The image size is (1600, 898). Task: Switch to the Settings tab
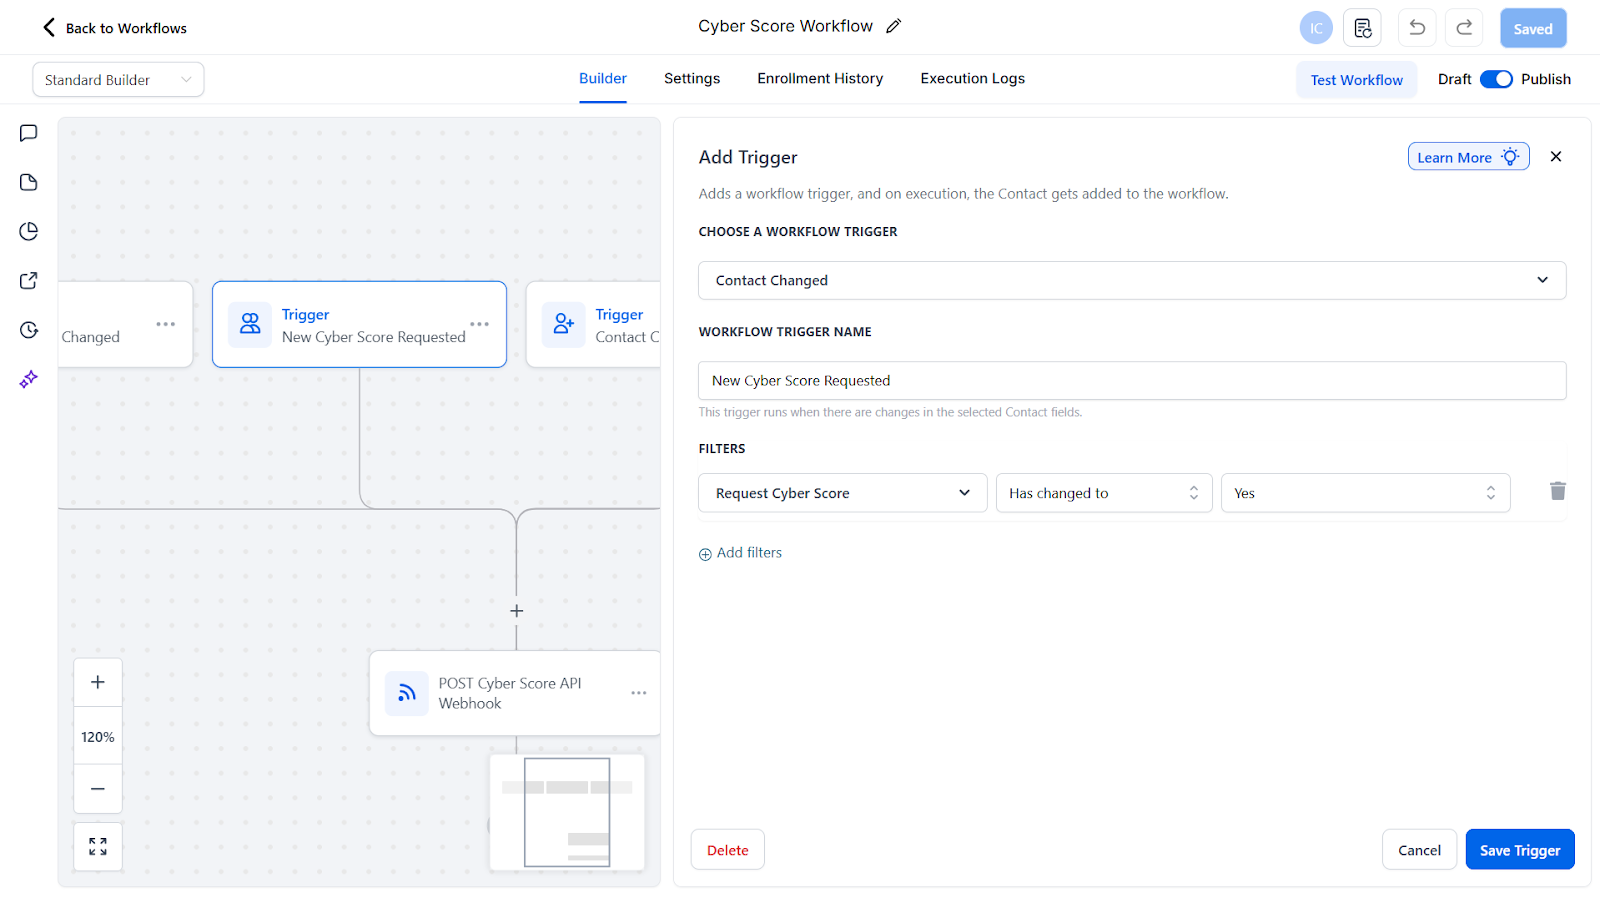coord(692,78)
